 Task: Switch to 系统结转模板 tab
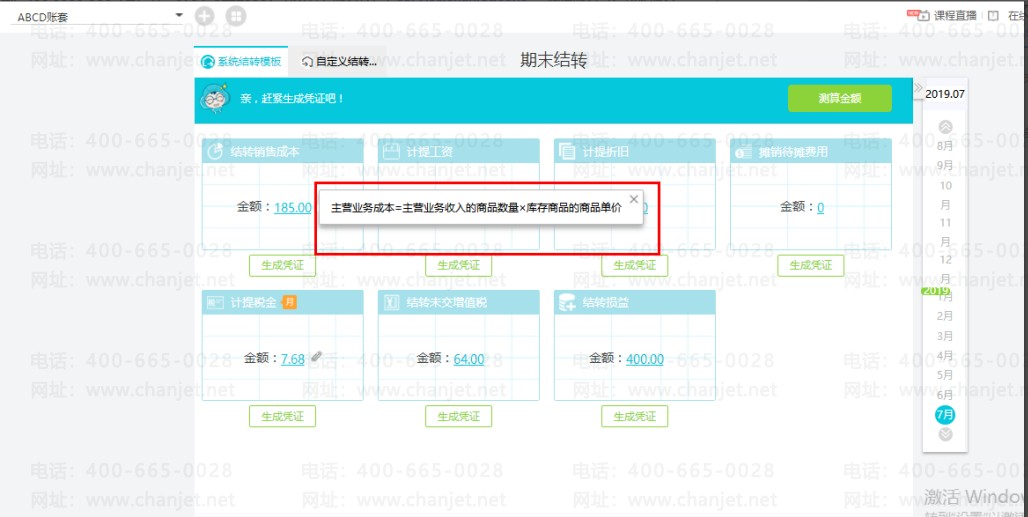click(x=241, y=62)
